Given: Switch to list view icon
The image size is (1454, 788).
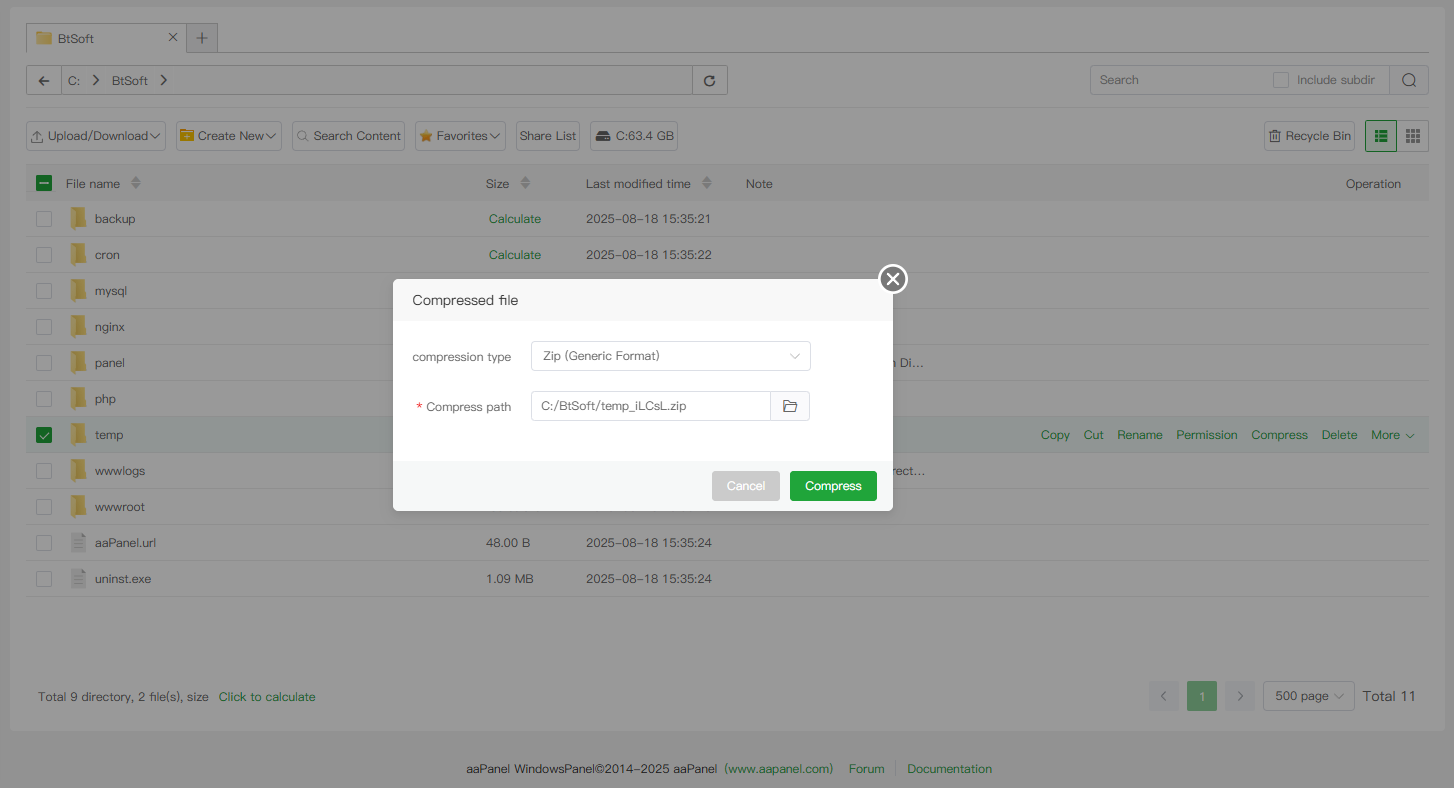Looking at the screenshot, I should click(1381, 136).
